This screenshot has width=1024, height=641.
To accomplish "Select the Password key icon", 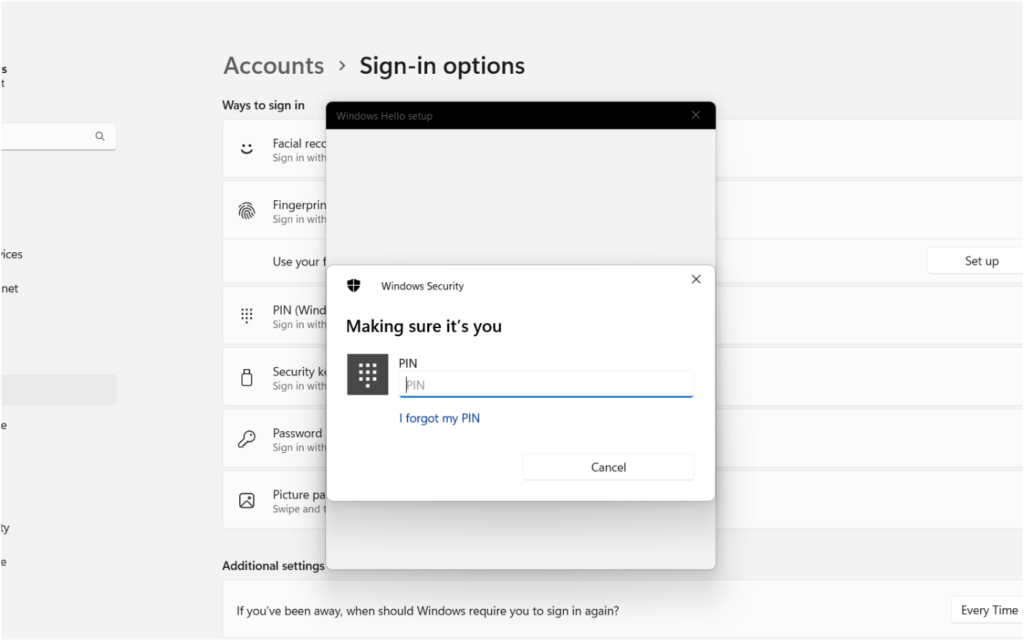I will (246, 438).
